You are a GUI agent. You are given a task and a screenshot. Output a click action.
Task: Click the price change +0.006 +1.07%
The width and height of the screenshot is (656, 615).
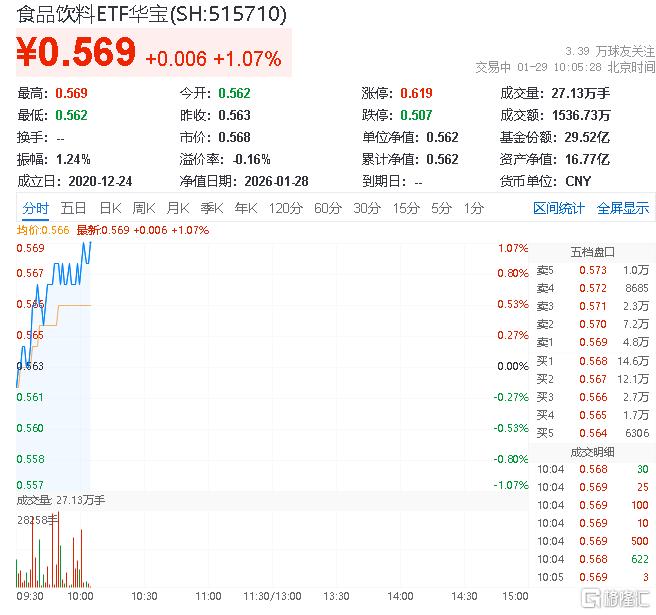click(x=213, y=59)
